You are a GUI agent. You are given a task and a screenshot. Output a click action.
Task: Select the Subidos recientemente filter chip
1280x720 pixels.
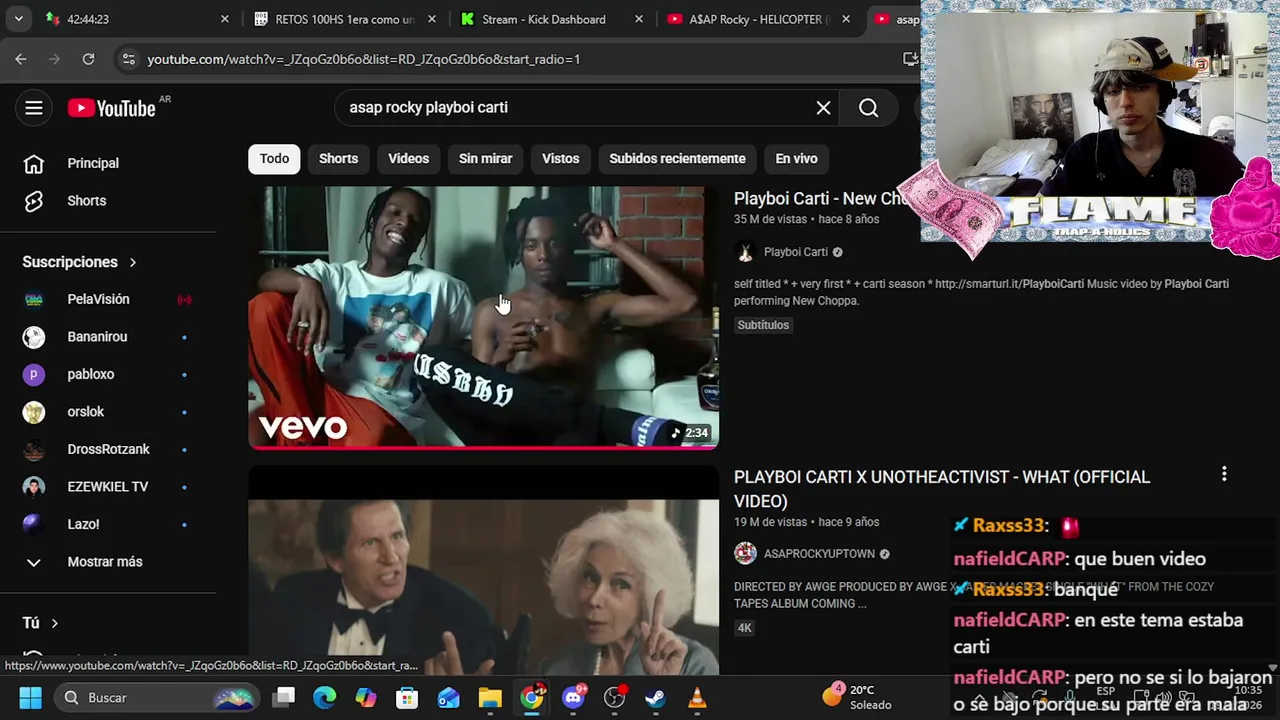pyautogui.click(x=677, y=159)
